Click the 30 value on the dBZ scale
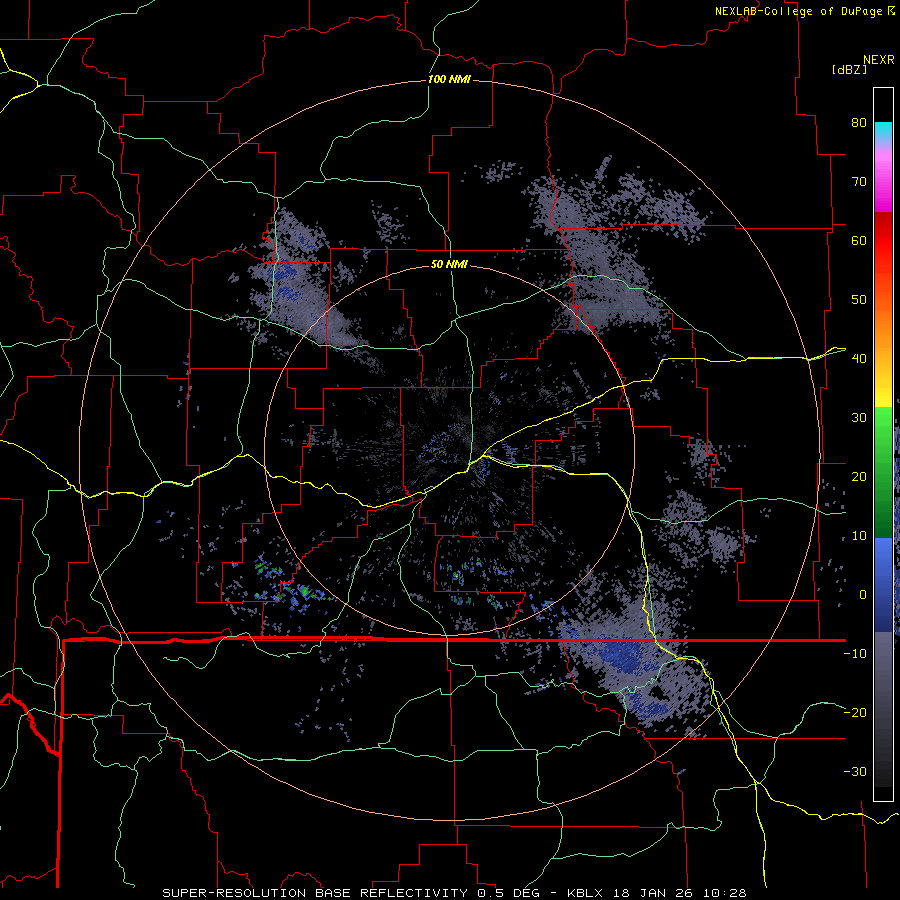The height and width of the screenshot is (900, 900). tap(859, 418)
